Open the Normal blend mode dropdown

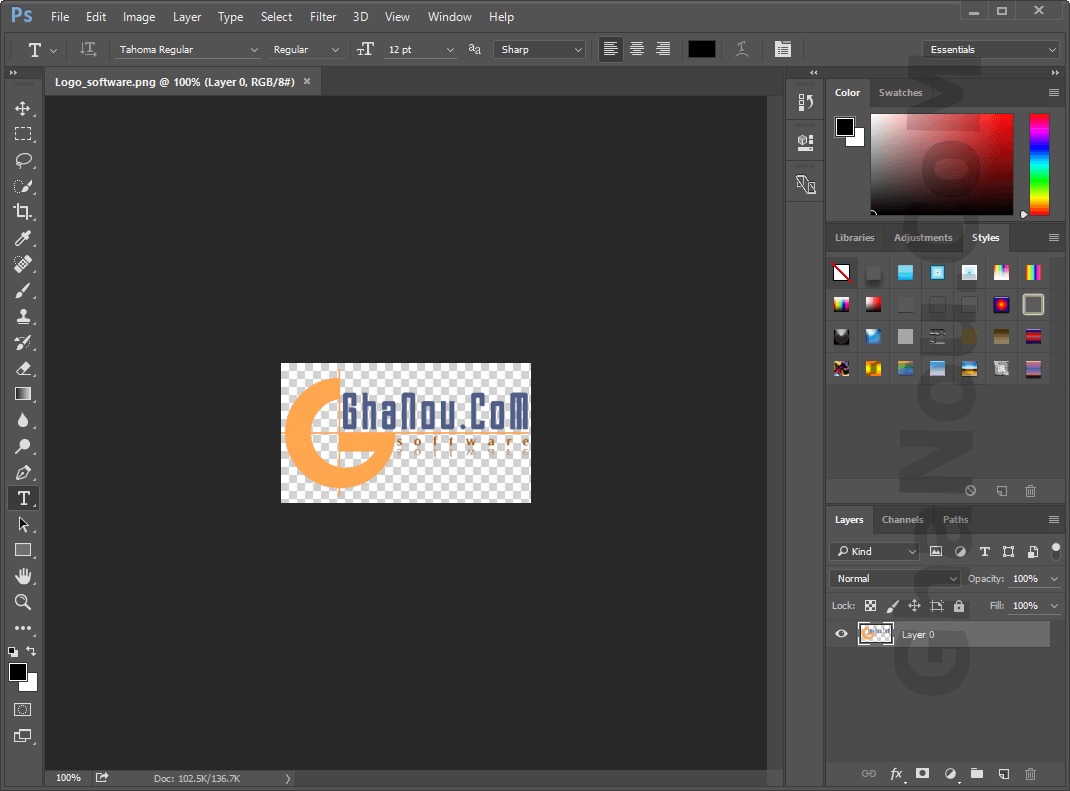pos(895,579)
